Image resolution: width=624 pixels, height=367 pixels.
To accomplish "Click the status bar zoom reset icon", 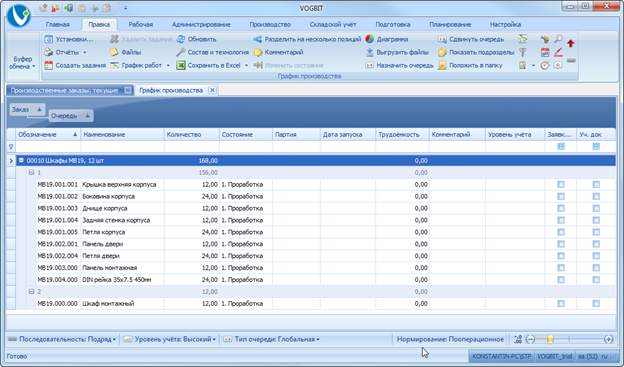I will (518, 339).
